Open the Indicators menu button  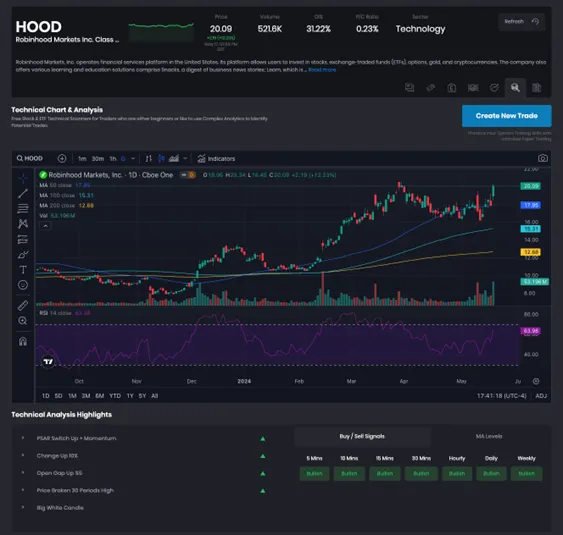216,158
